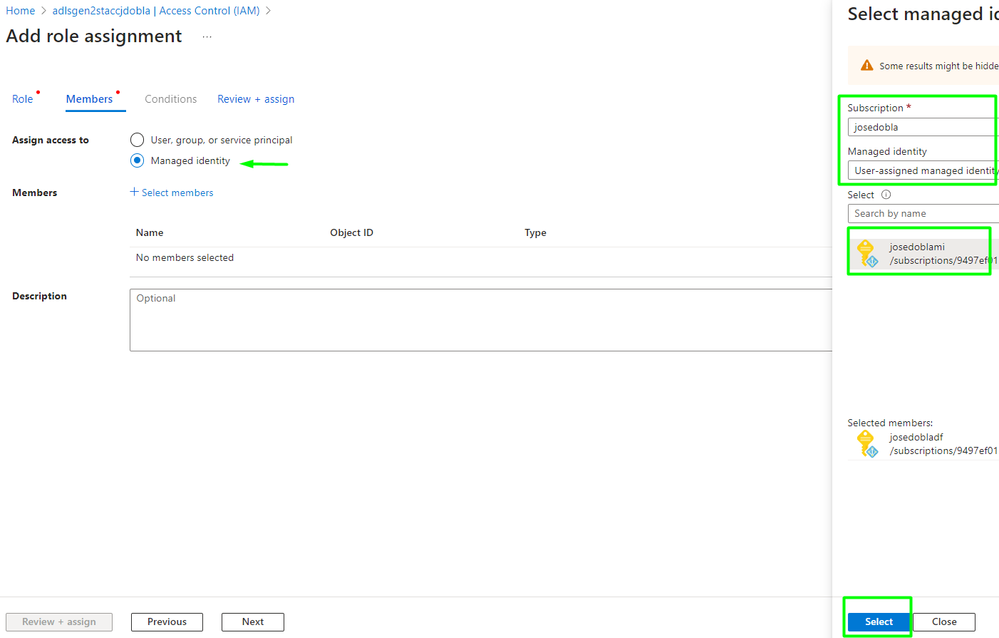This screenshot has width=999, height=638.
Task: Click the josedobladf selected member entry
Action: coord(923,444)
